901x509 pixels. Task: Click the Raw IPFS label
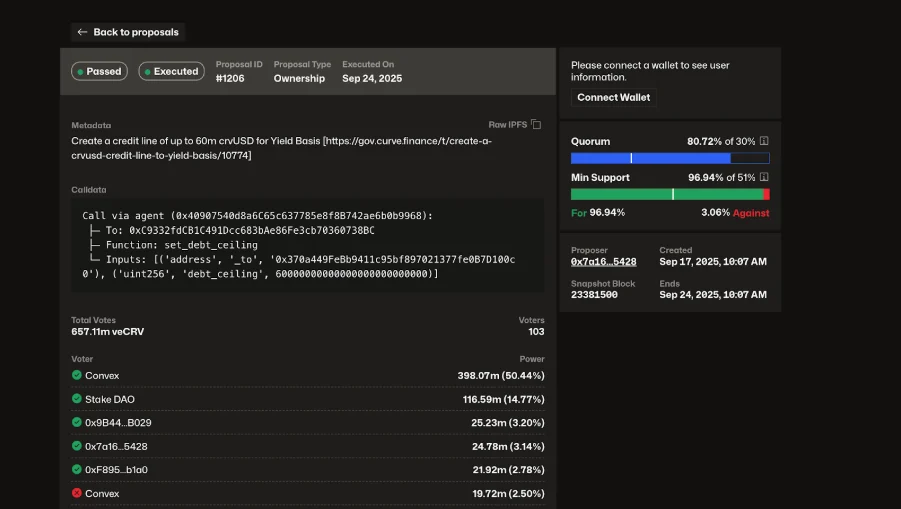(x=507, y=125)
